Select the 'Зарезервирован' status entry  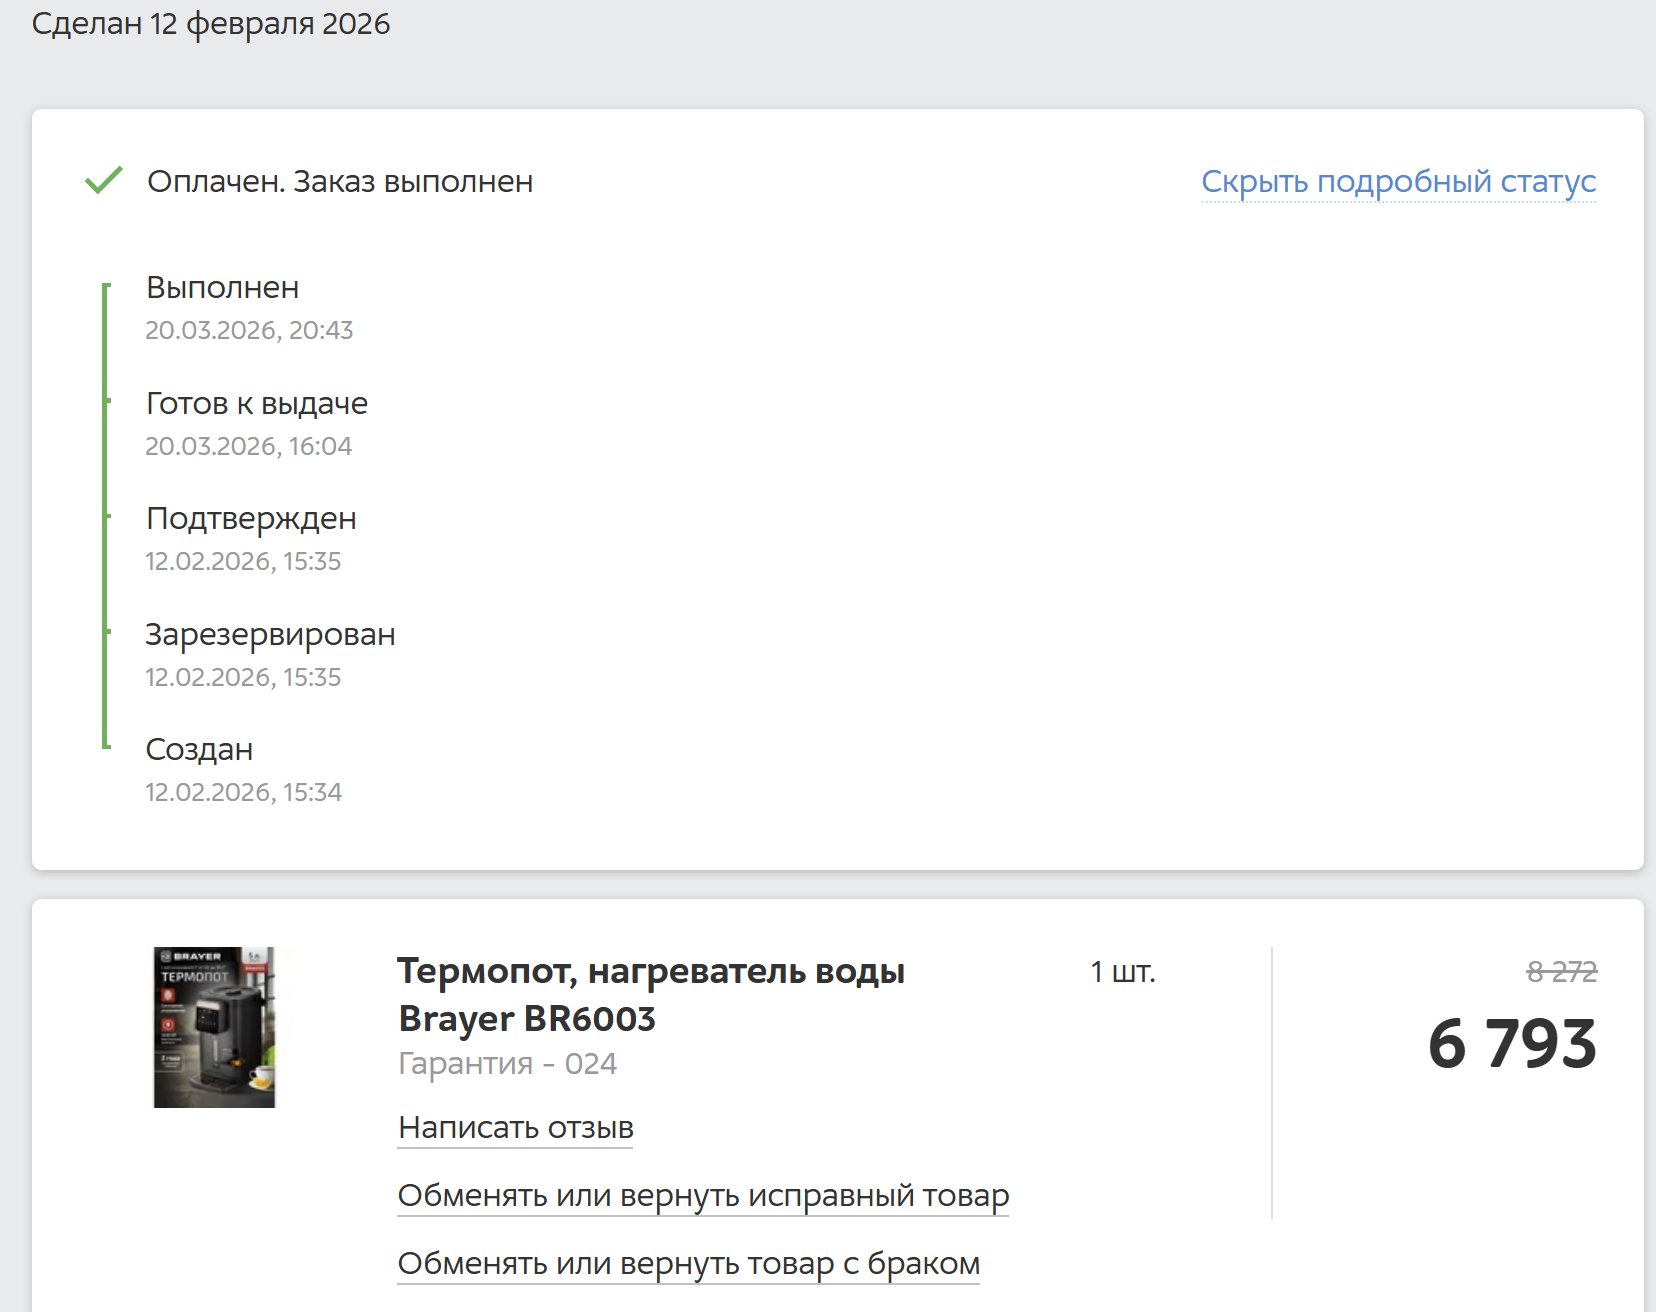(x=270, y=635)
